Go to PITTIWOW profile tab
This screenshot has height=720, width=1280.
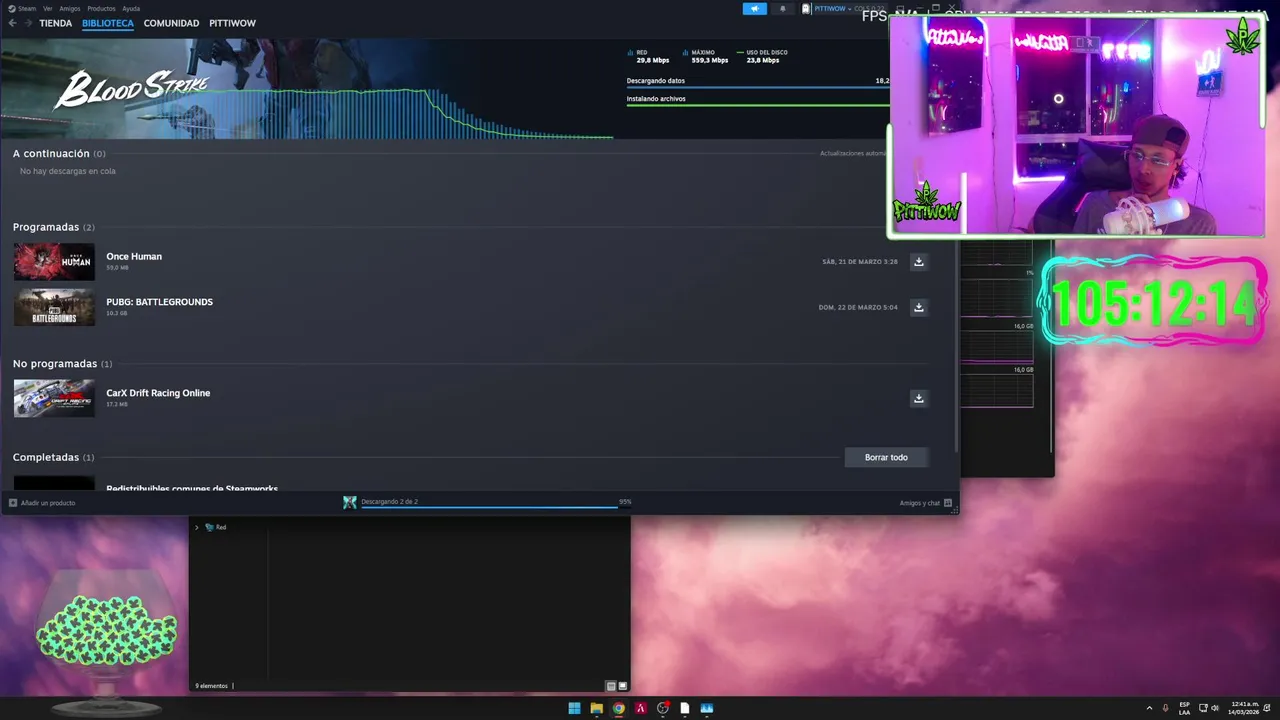232,23
